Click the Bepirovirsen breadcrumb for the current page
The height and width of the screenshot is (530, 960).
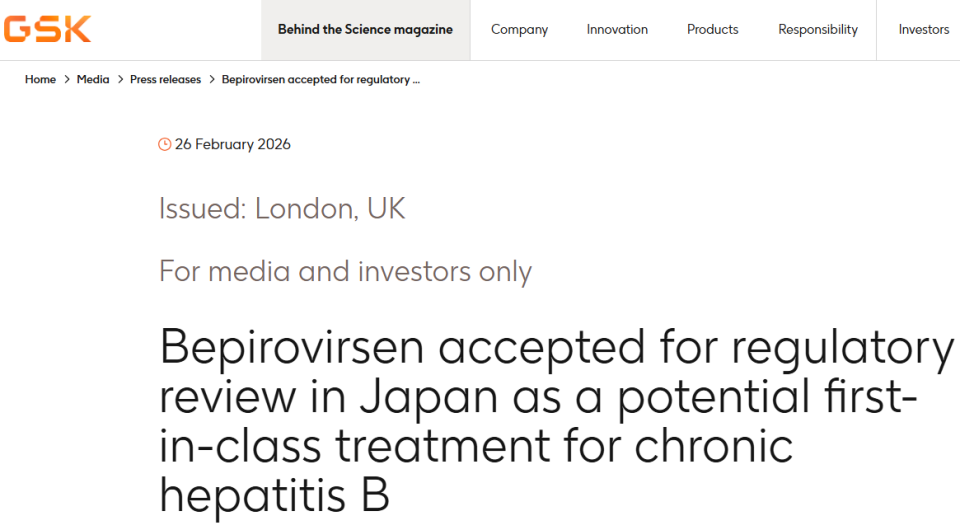315,80
